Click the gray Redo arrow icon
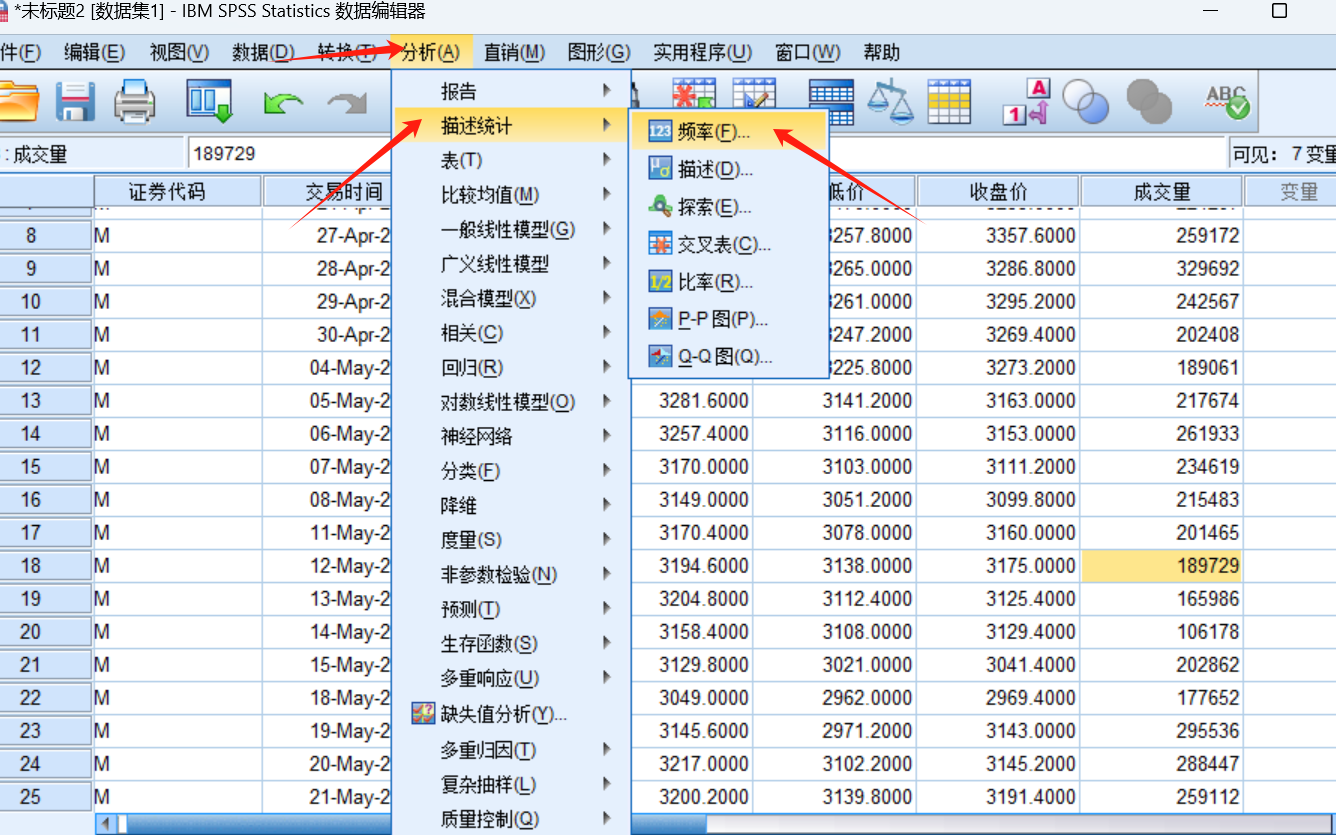This screenshot has width=1336, height=835. pos(348,102)
